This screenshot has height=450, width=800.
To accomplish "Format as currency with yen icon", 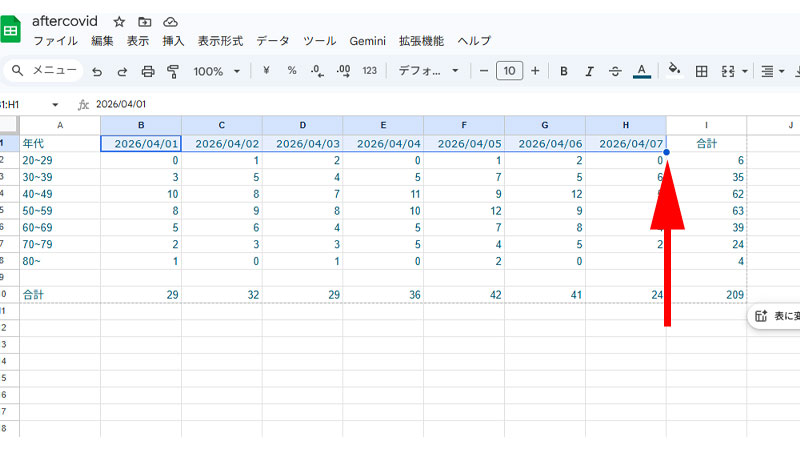I will point(266,71).
